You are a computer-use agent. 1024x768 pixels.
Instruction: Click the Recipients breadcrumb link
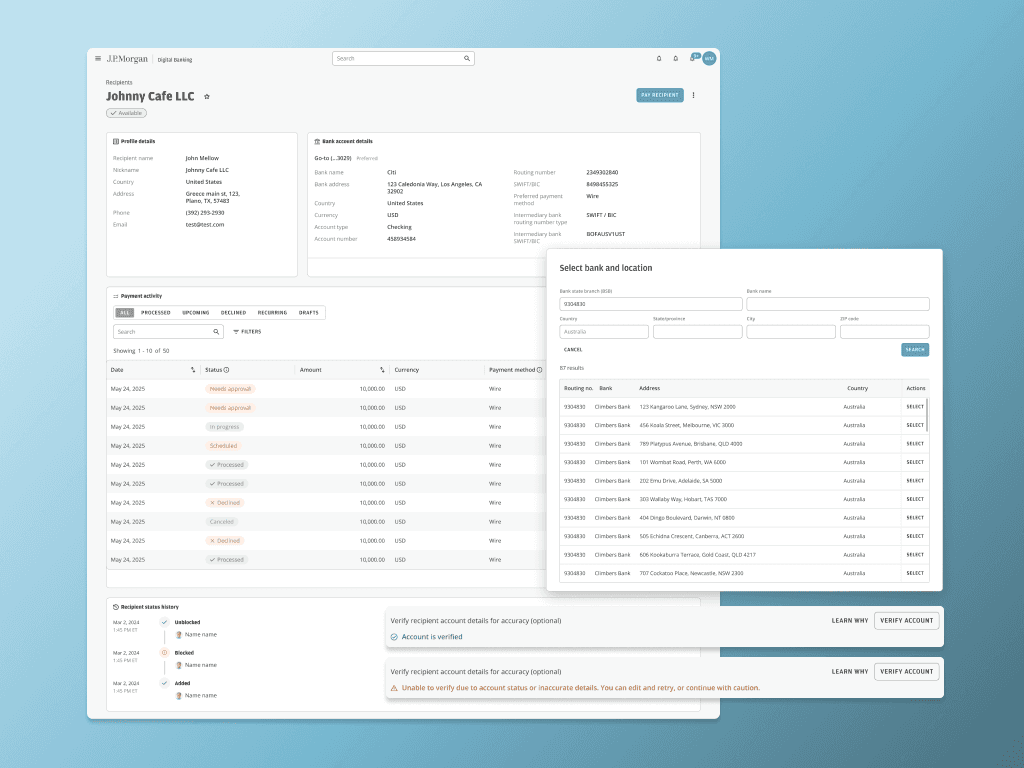pyautogui.click(x=119, y=82)
